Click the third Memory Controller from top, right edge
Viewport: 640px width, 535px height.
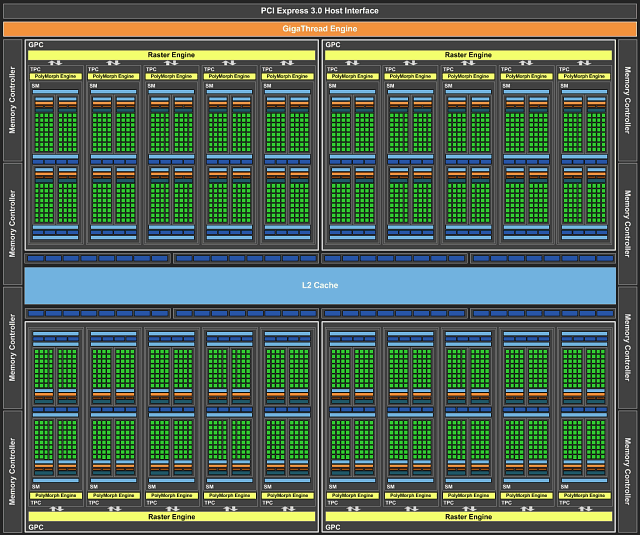tap(627, 347)
